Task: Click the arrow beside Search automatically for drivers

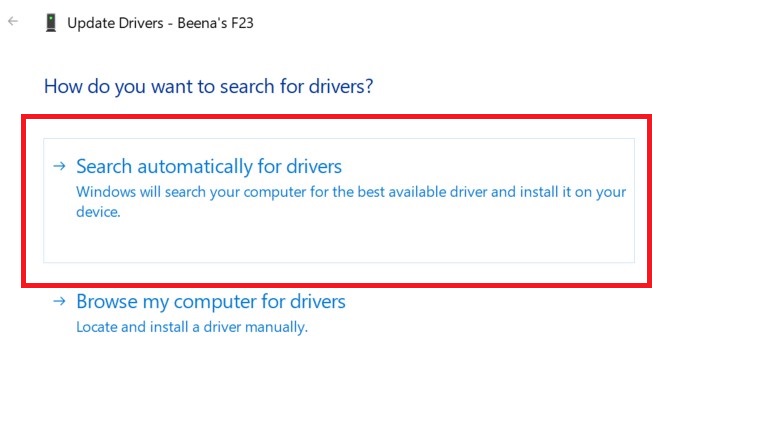Action: 60,166
